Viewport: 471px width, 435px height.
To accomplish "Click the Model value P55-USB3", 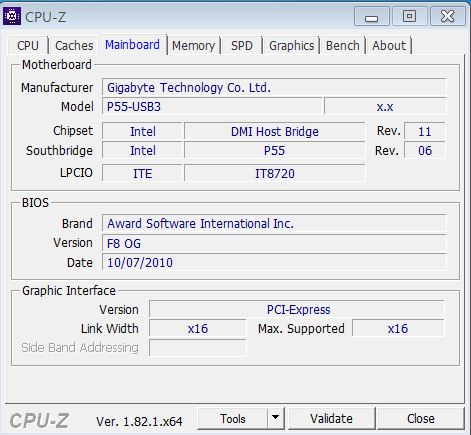I will pos(212,107).
